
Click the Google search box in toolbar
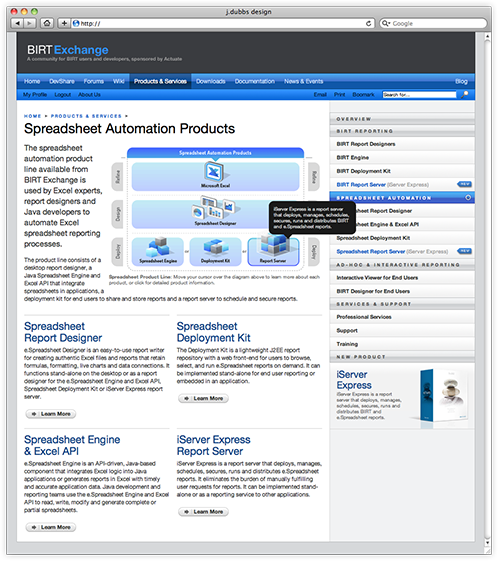(433, 23)
